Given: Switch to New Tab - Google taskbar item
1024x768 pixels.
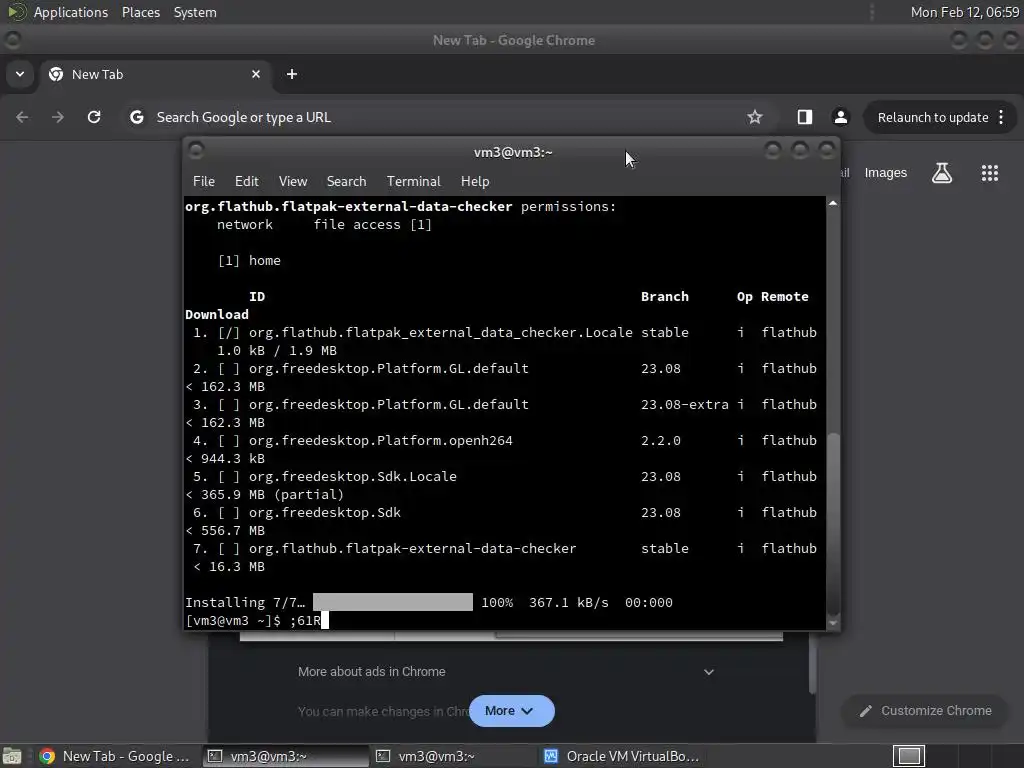Looking at the screenshot, I should click(114, 756).
